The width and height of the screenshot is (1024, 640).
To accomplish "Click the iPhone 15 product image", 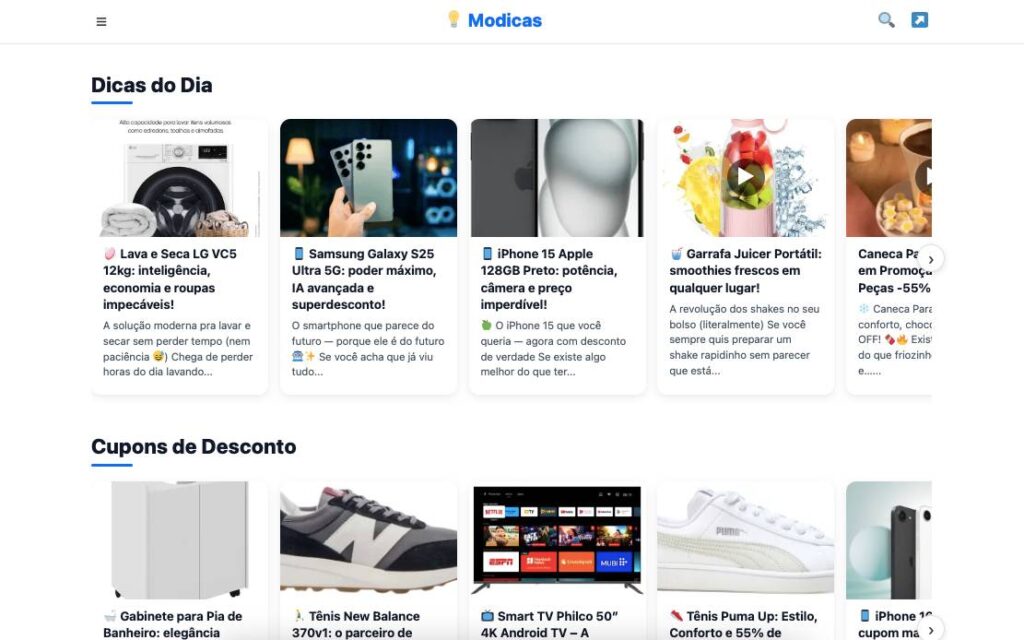I will coord(557,178).
